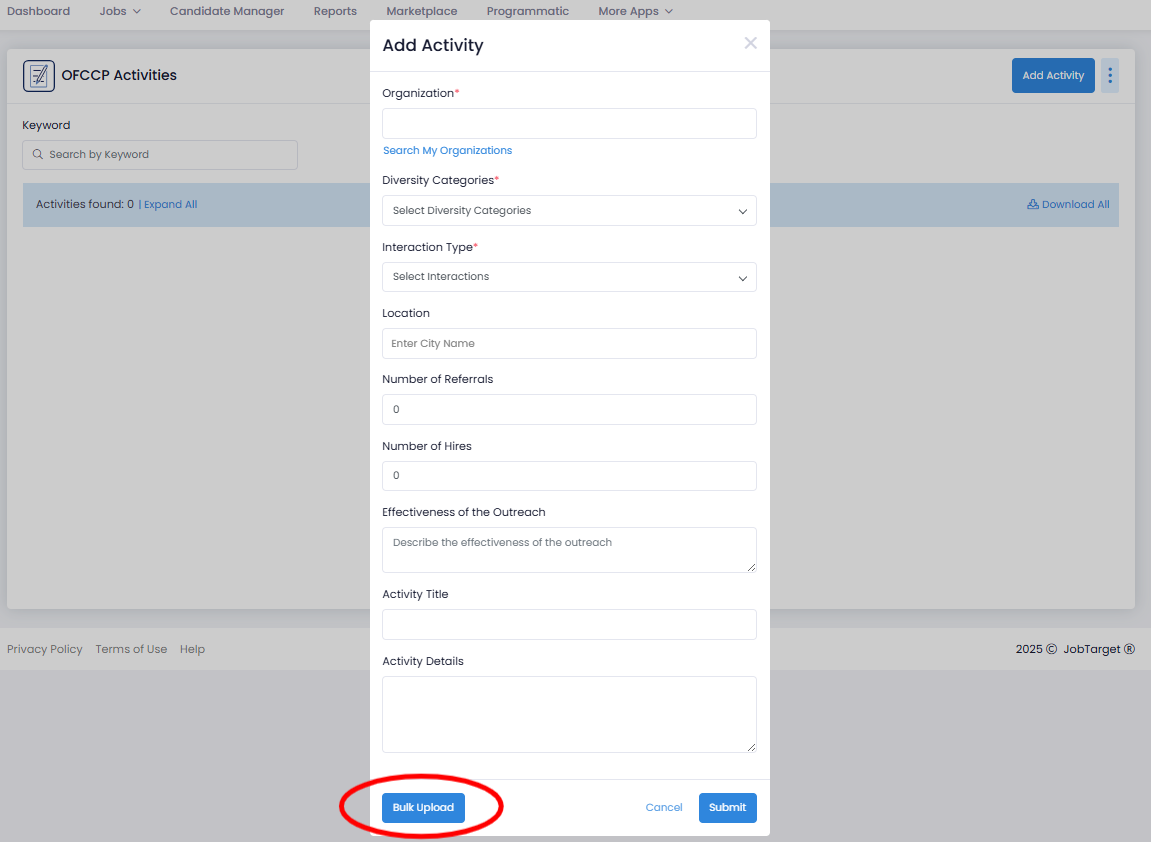Click the Location city name field

(x=569, y=344)
